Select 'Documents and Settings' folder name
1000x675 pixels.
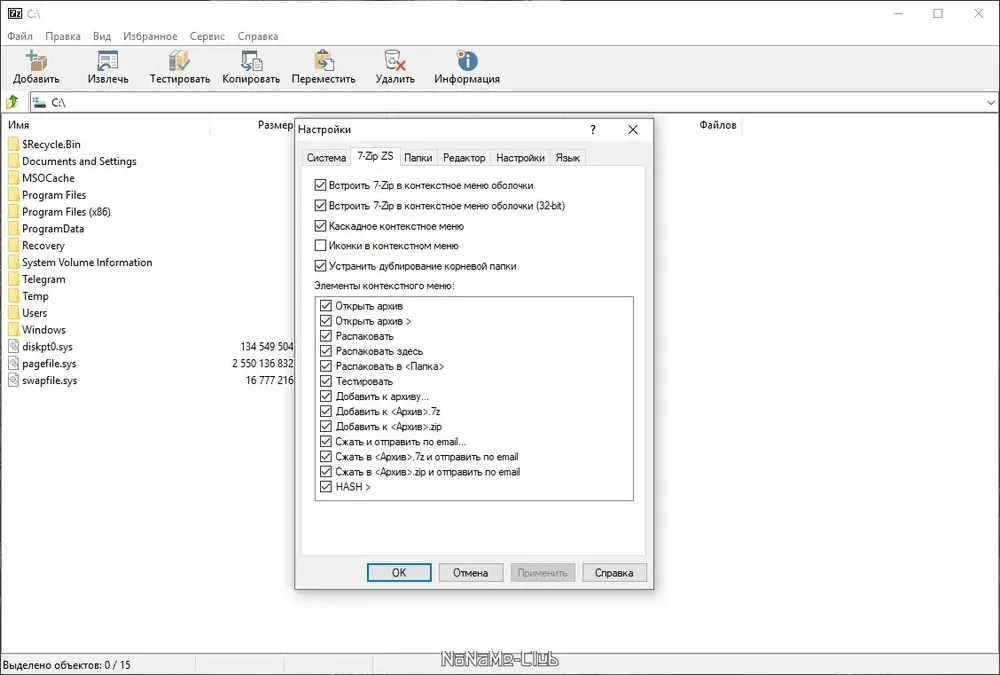click(x=79, y=161)
